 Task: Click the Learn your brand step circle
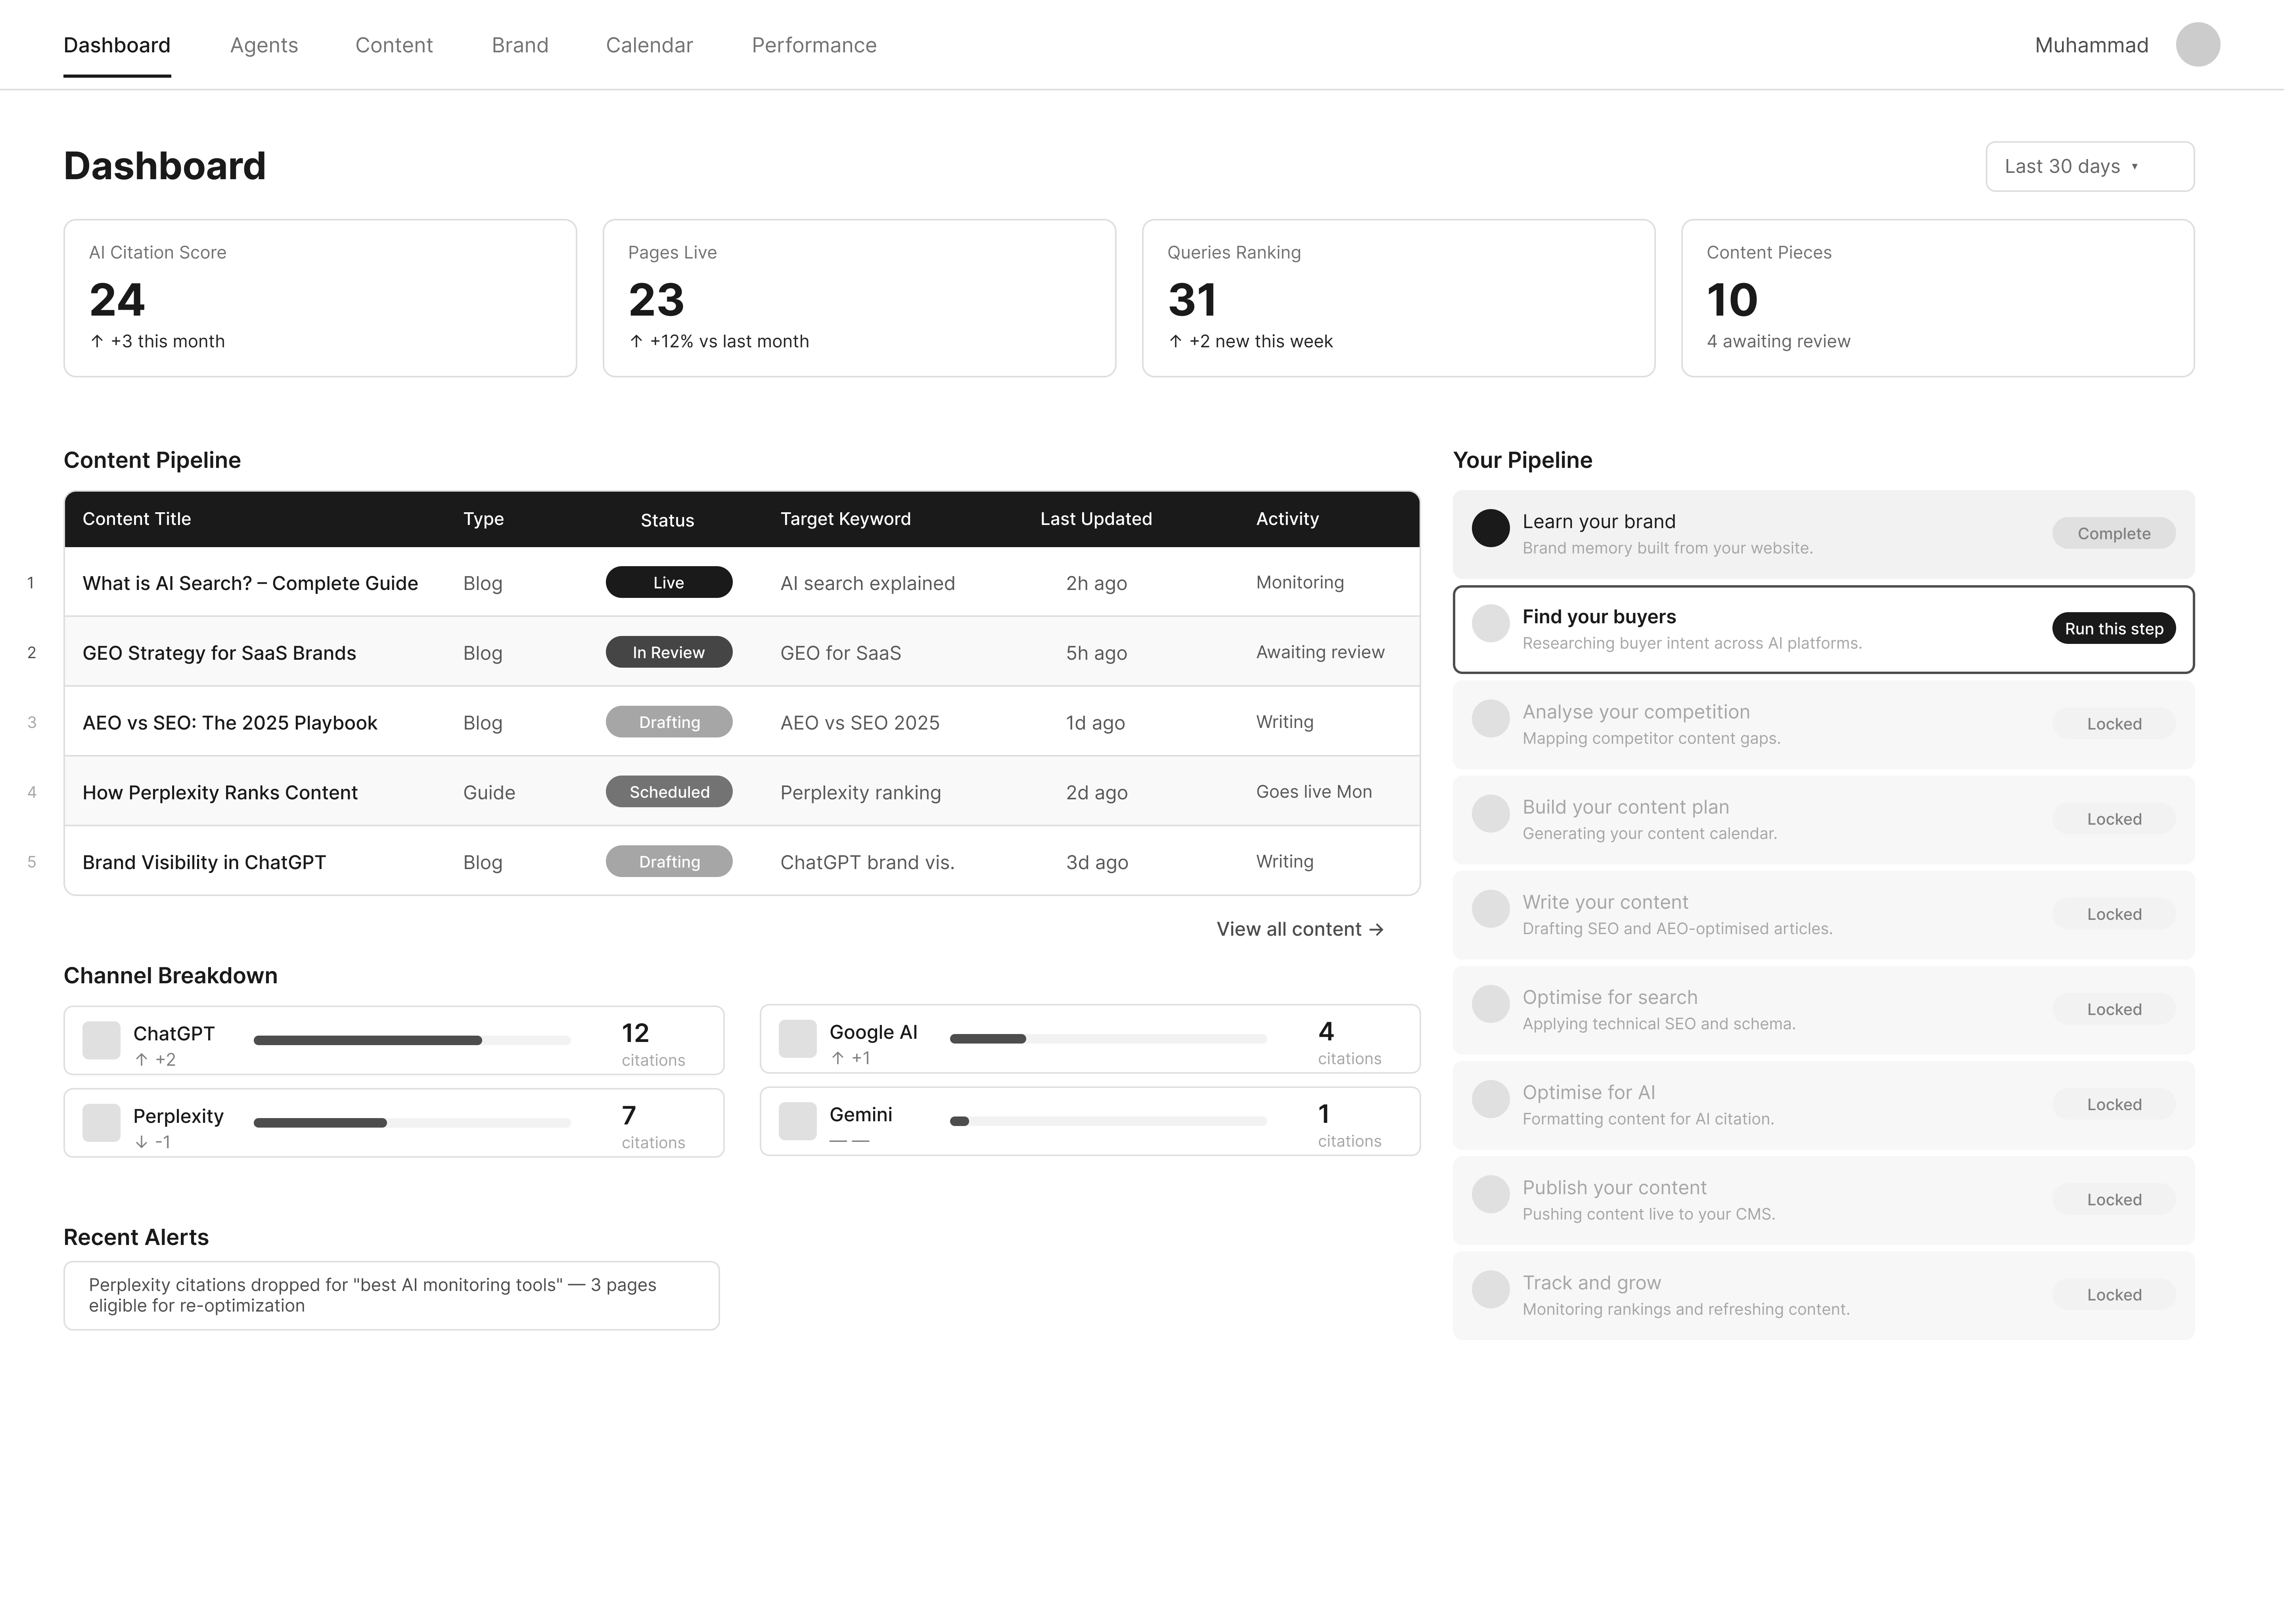1490,528
